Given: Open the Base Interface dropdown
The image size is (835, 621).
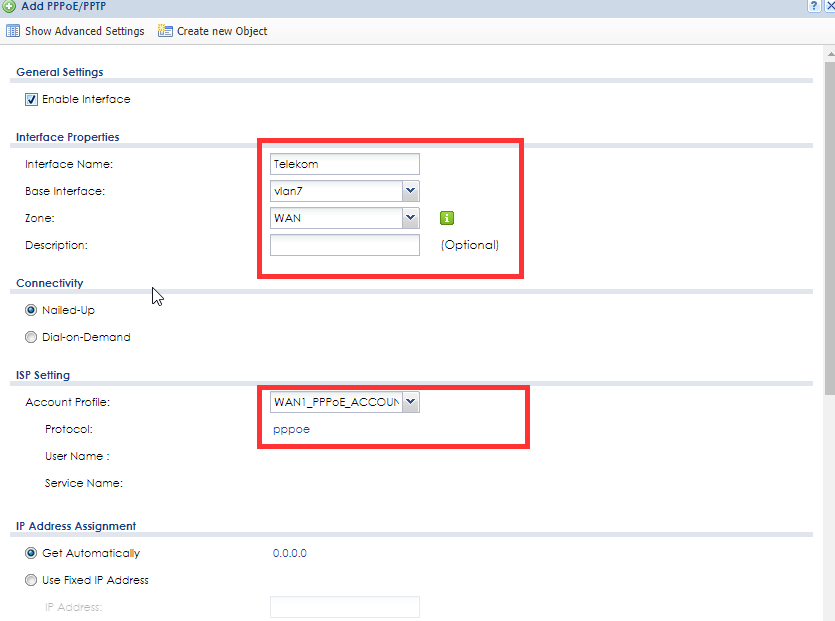Looking at the screenshot, I should pyautogui.click(x=410, y=191).
